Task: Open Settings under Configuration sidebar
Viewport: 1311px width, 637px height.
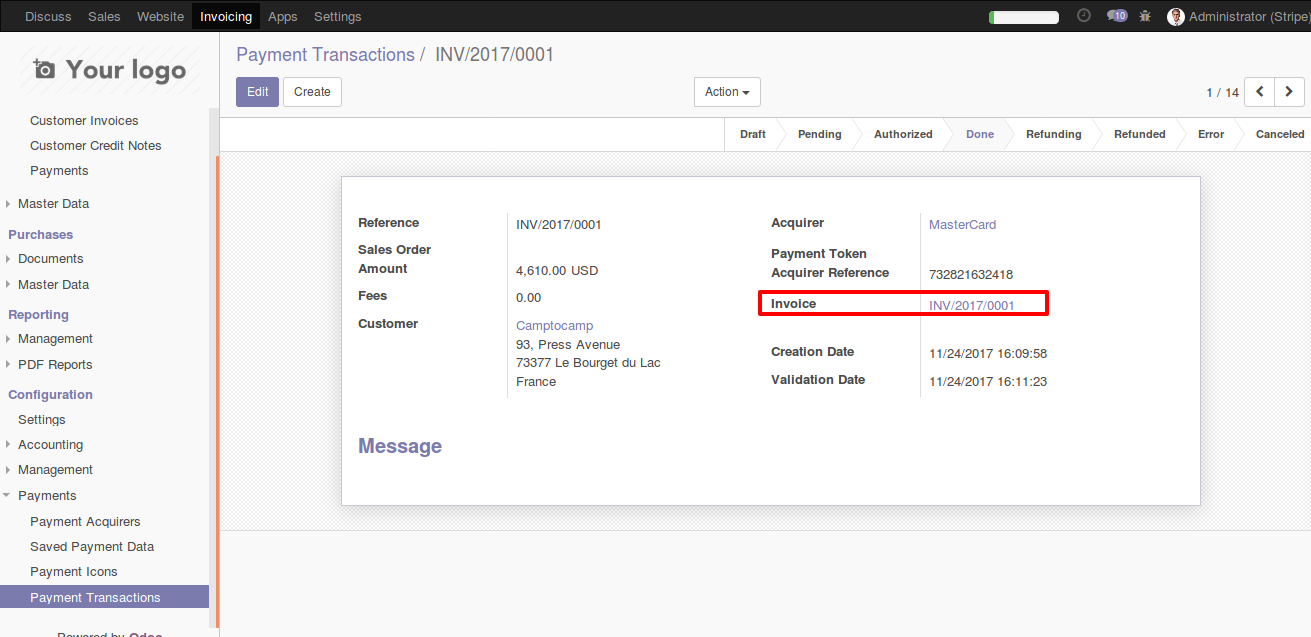Action: 41,419
